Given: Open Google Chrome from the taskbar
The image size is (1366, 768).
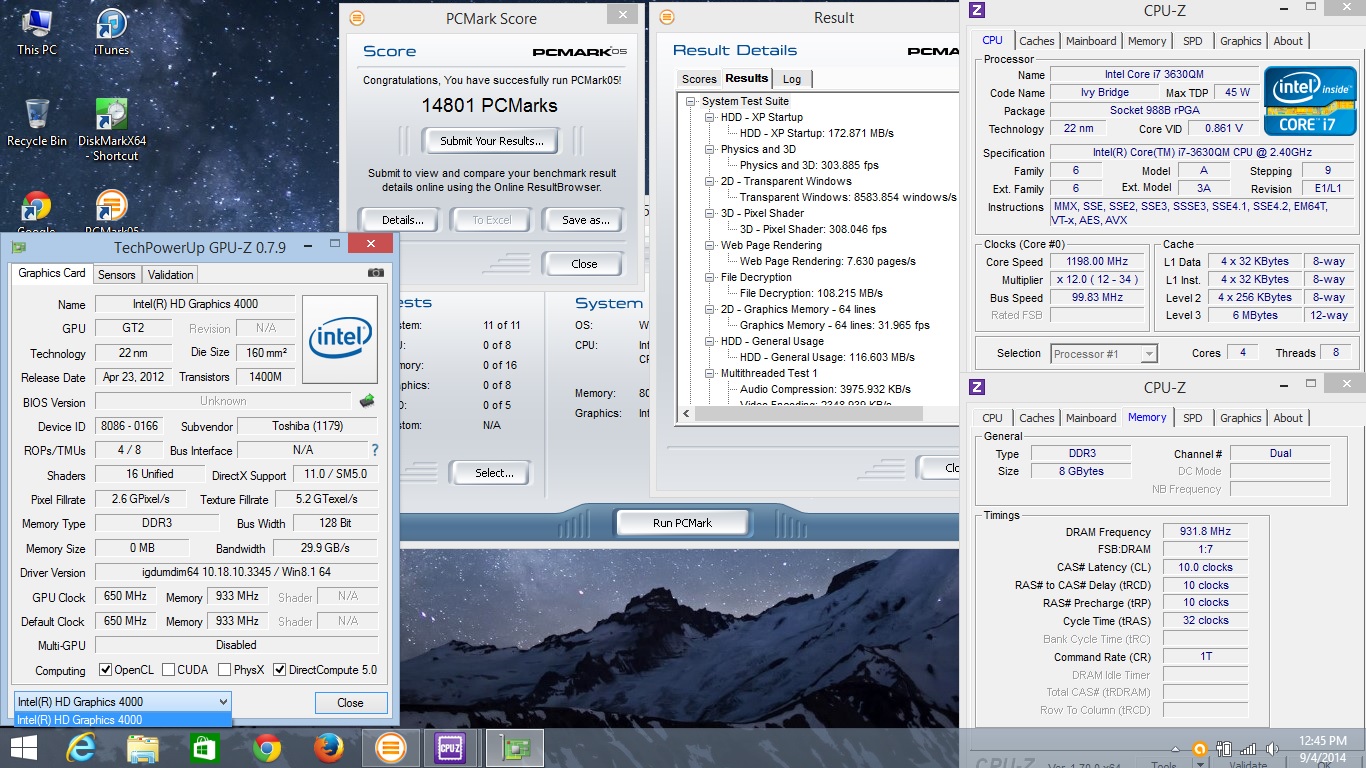Looking at the screenshot, I should (x=267, y=747).
